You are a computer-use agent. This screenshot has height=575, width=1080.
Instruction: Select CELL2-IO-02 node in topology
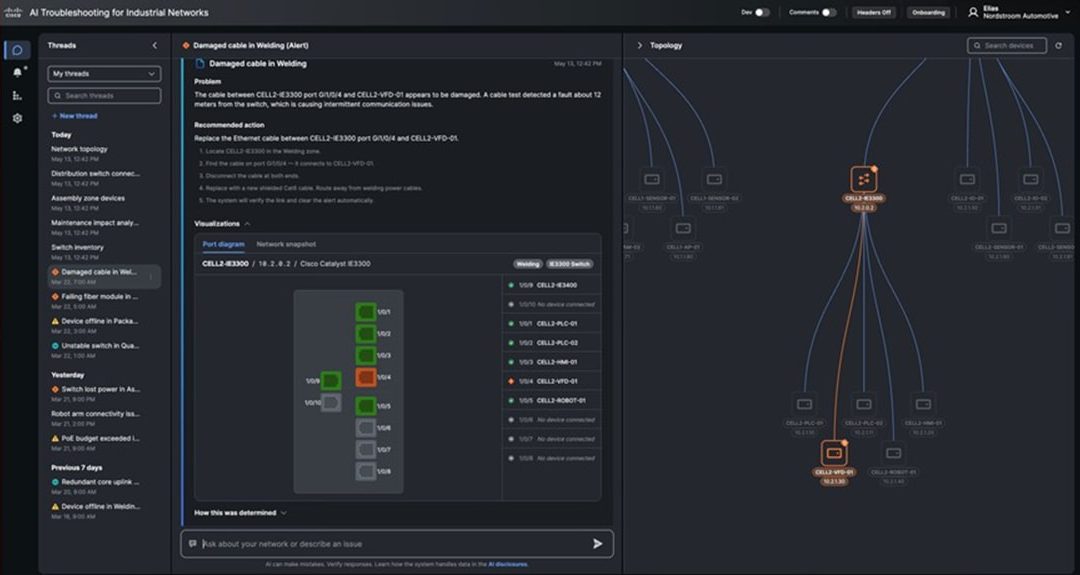click(x=1030, y=180)
